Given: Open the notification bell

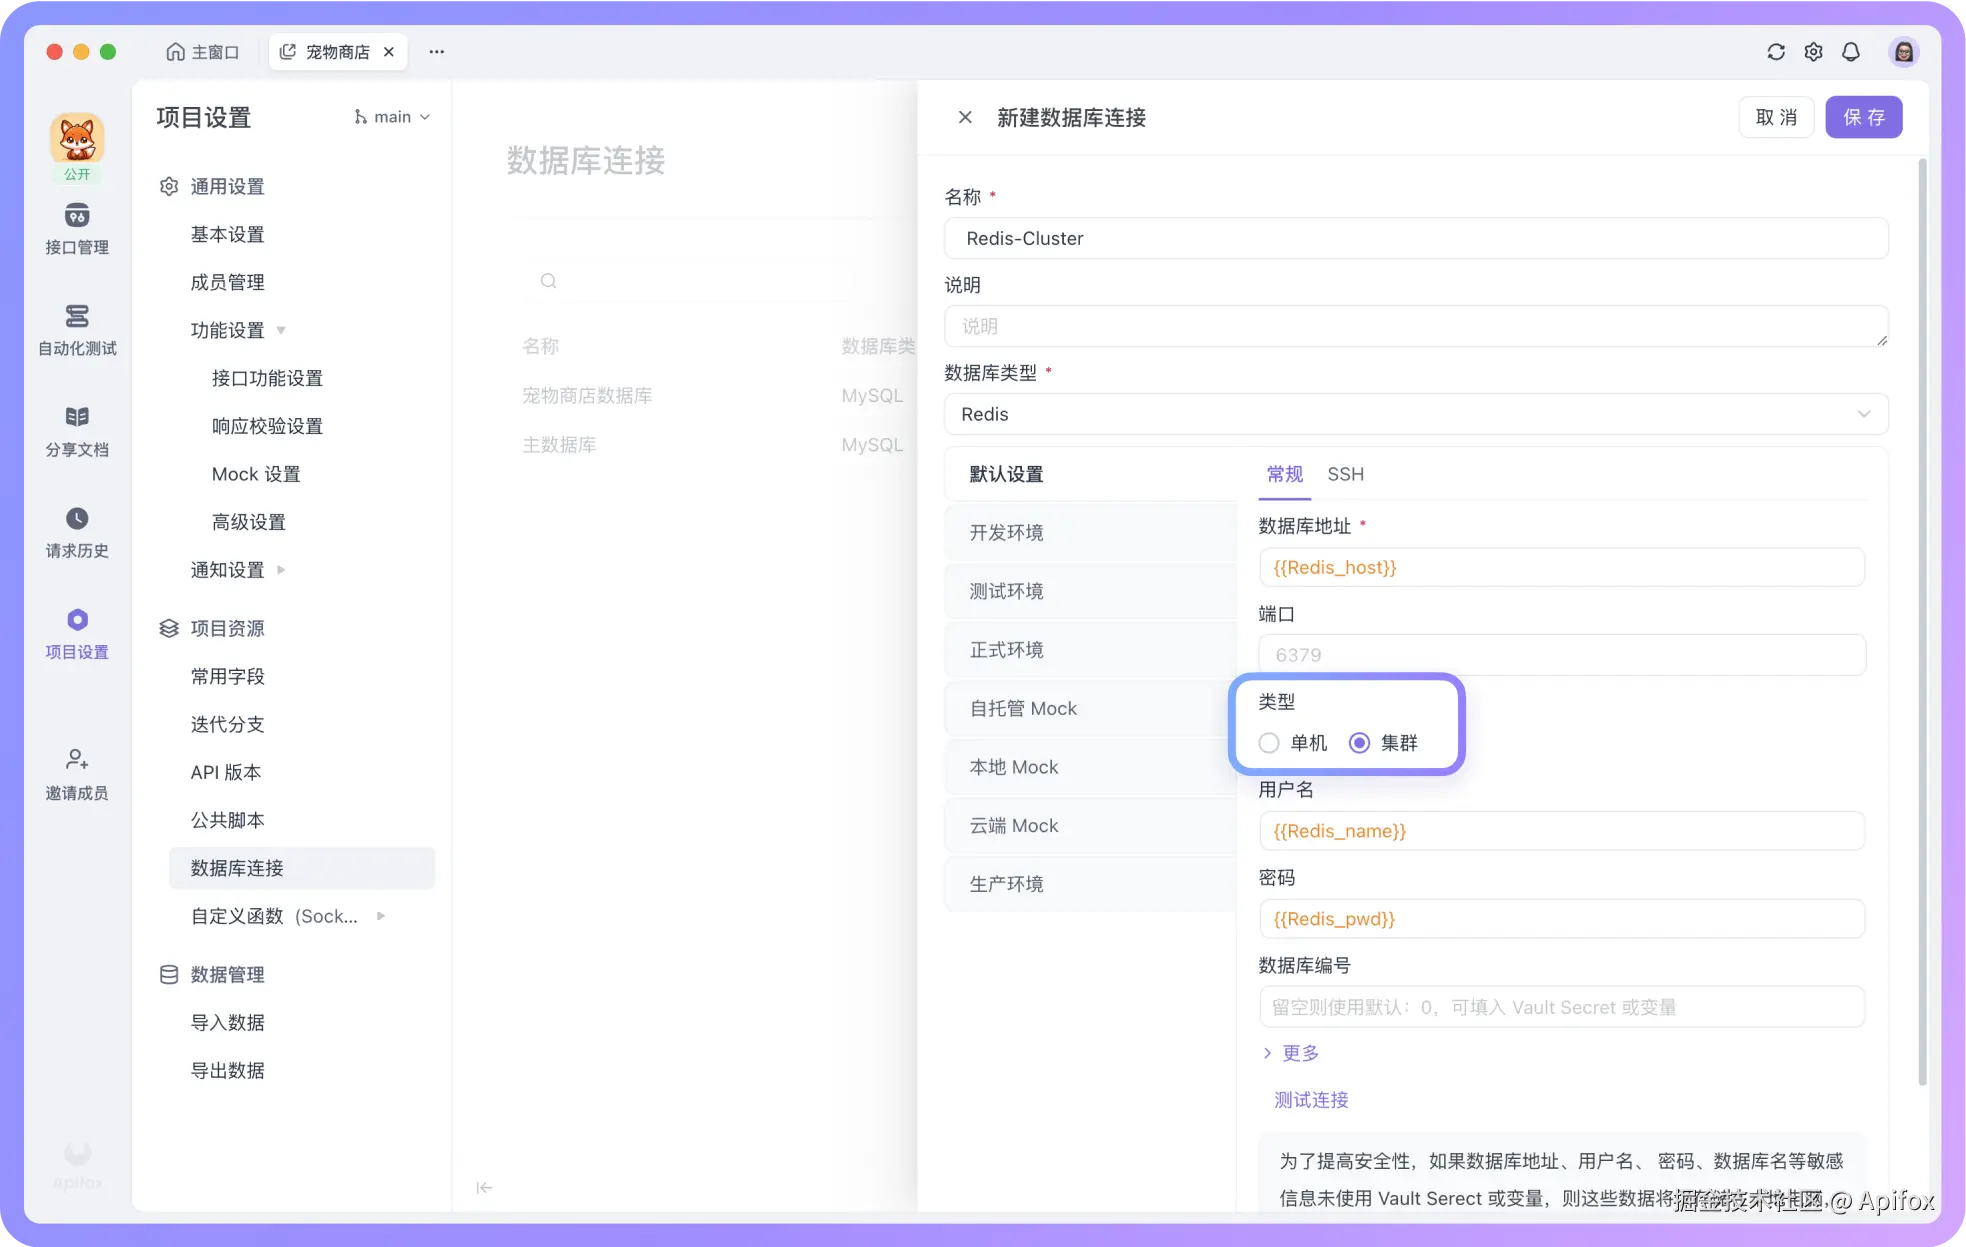Looking at the screenshot, I should pos(1850,52).
